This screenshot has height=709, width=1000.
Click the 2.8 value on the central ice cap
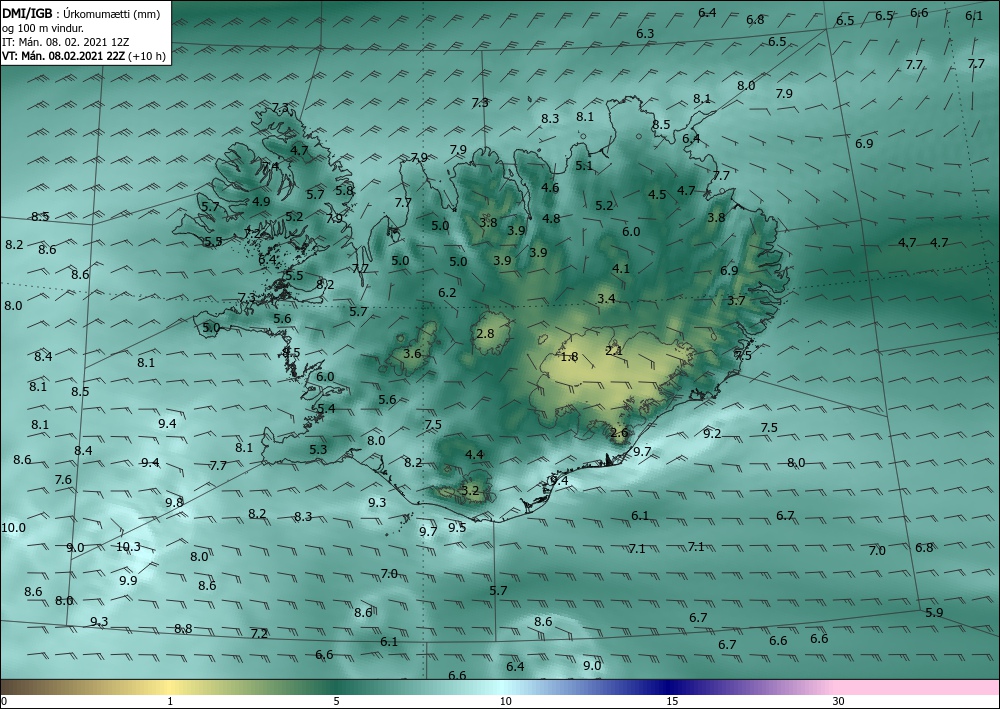click(485, 333)
